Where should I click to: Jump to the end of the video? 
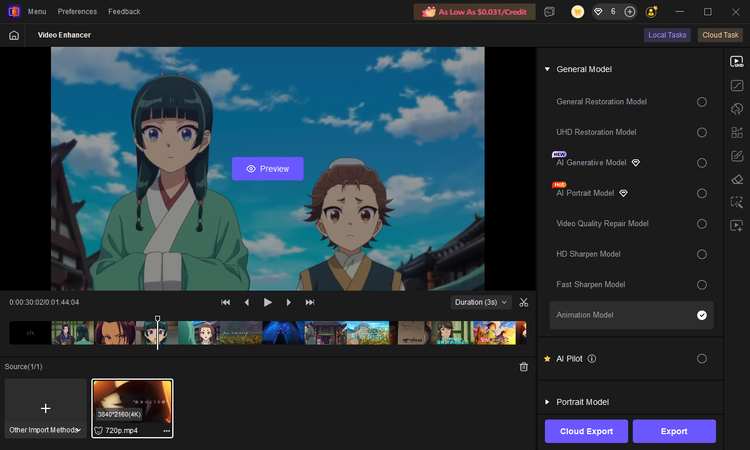point(309,302)
